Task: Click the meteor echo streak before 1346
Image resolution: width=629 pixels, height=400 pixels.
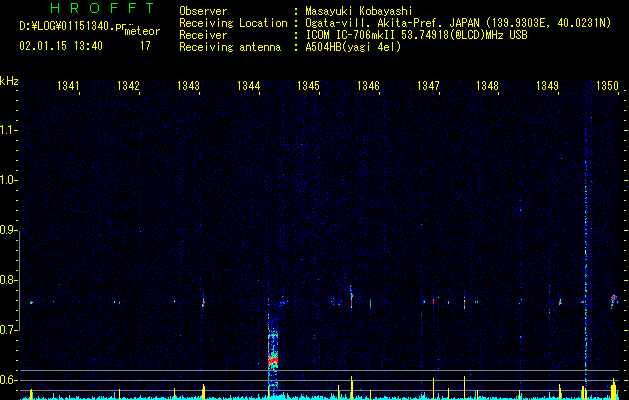Action: pyautogui.click(x=351, y=297)
